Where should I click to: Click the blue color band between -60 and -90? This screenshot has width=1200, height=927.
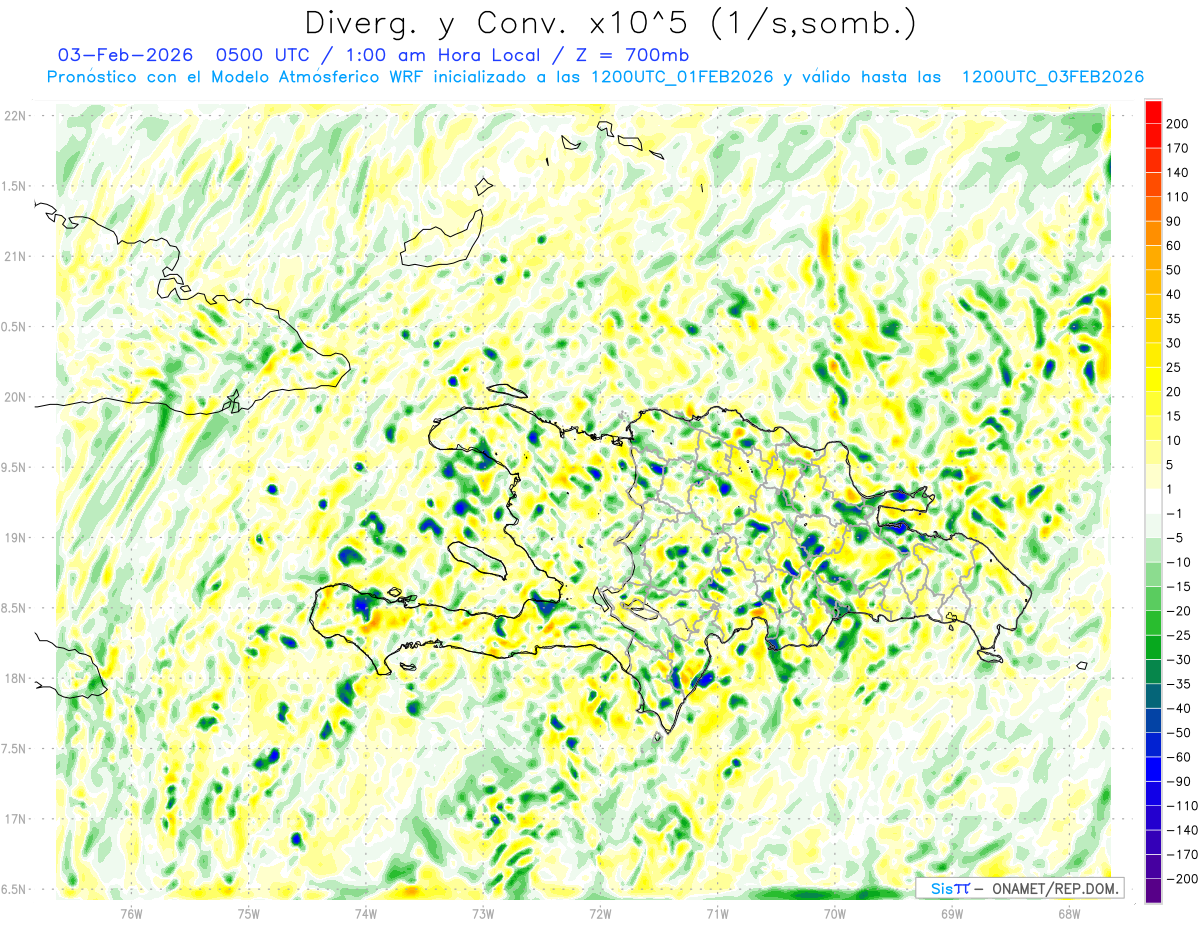(x=1153, y=769)
